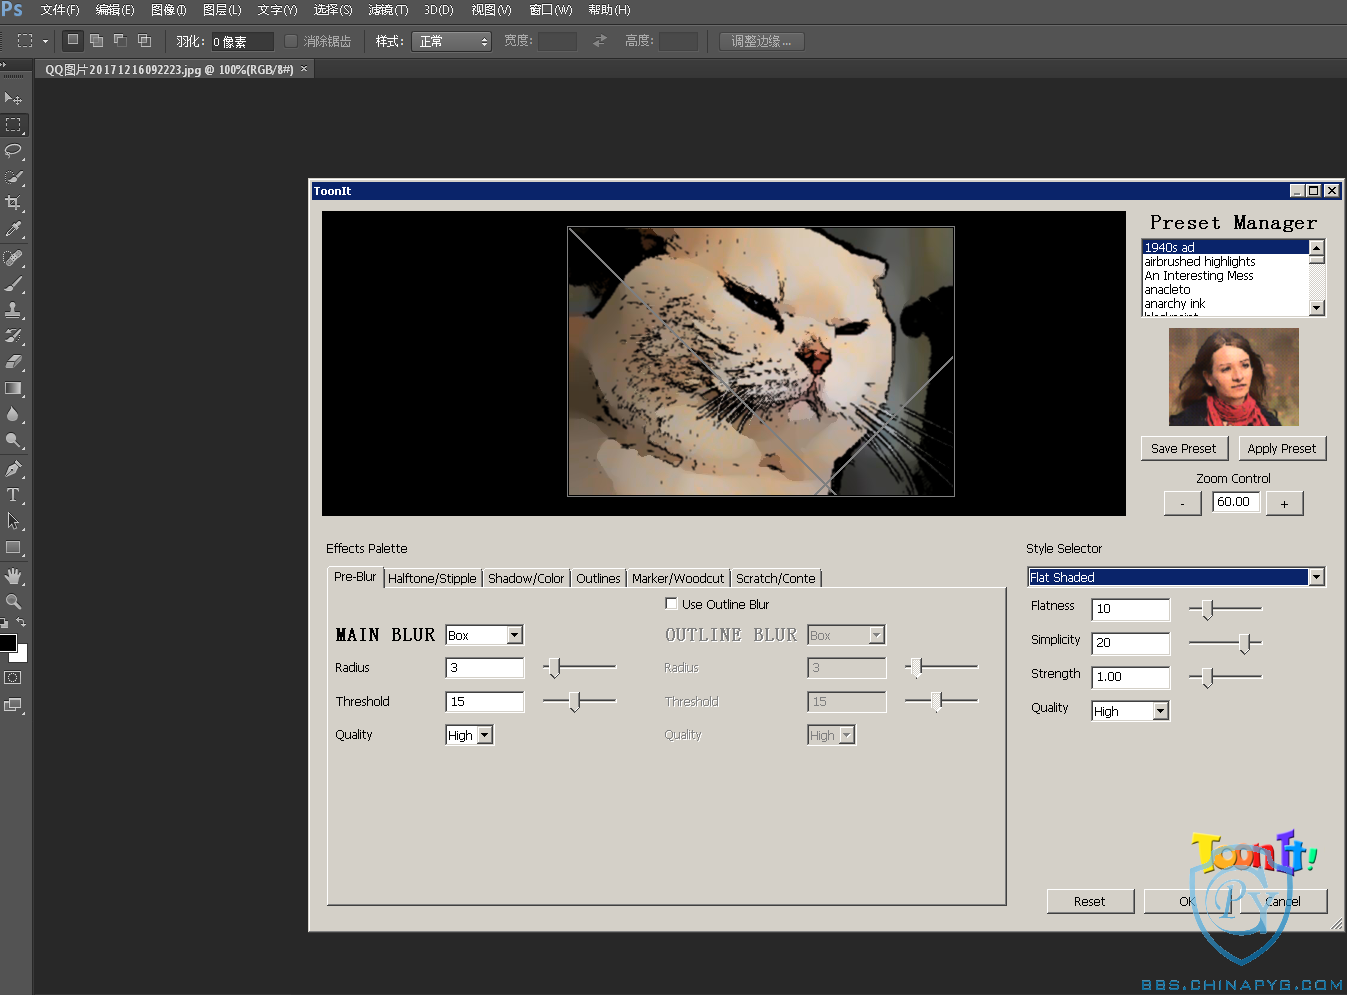1347x995 pixels.
Task: Click the Simplicity slider
Action: click(x=1225, y=642)
